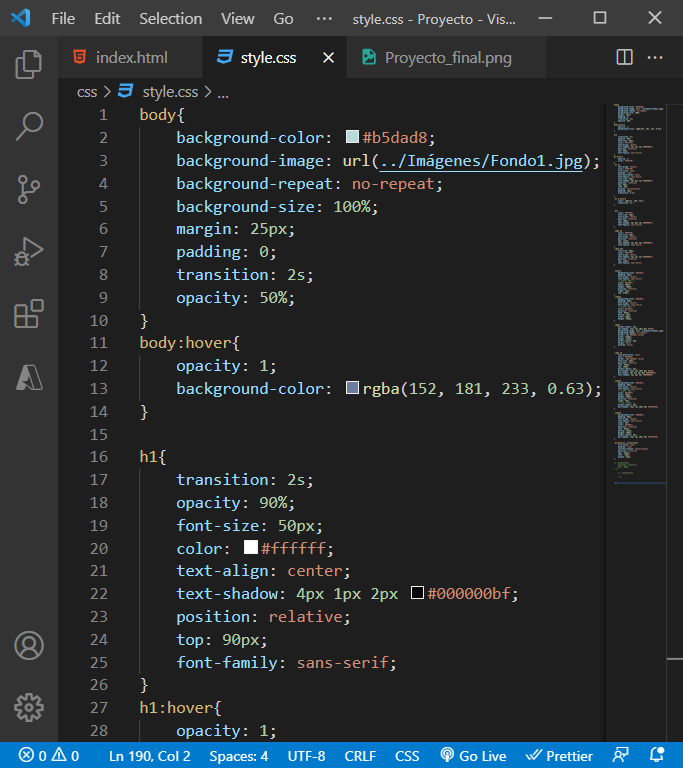The image size is (683, 768).
Task: Click line number 15 in gutter
Action: pos(98,434)
